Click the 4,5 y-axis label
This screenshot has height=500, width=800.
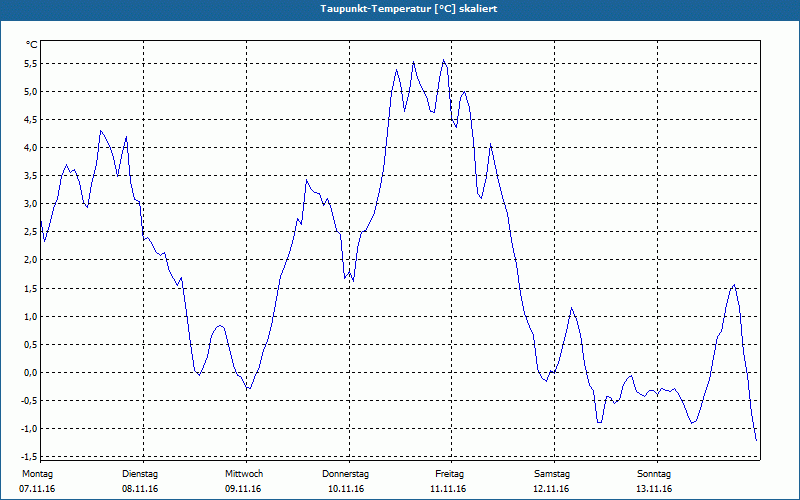(x=31, y=120)
